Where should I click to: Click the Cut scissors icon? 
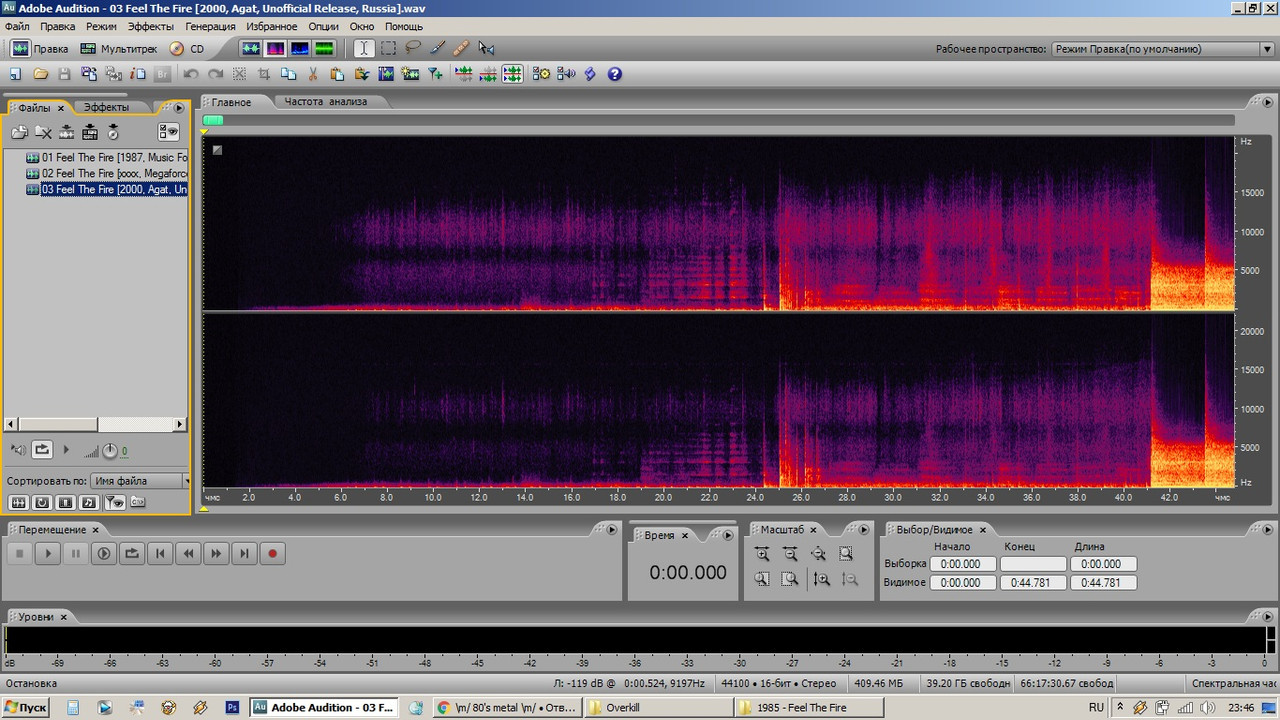point(313,74)
